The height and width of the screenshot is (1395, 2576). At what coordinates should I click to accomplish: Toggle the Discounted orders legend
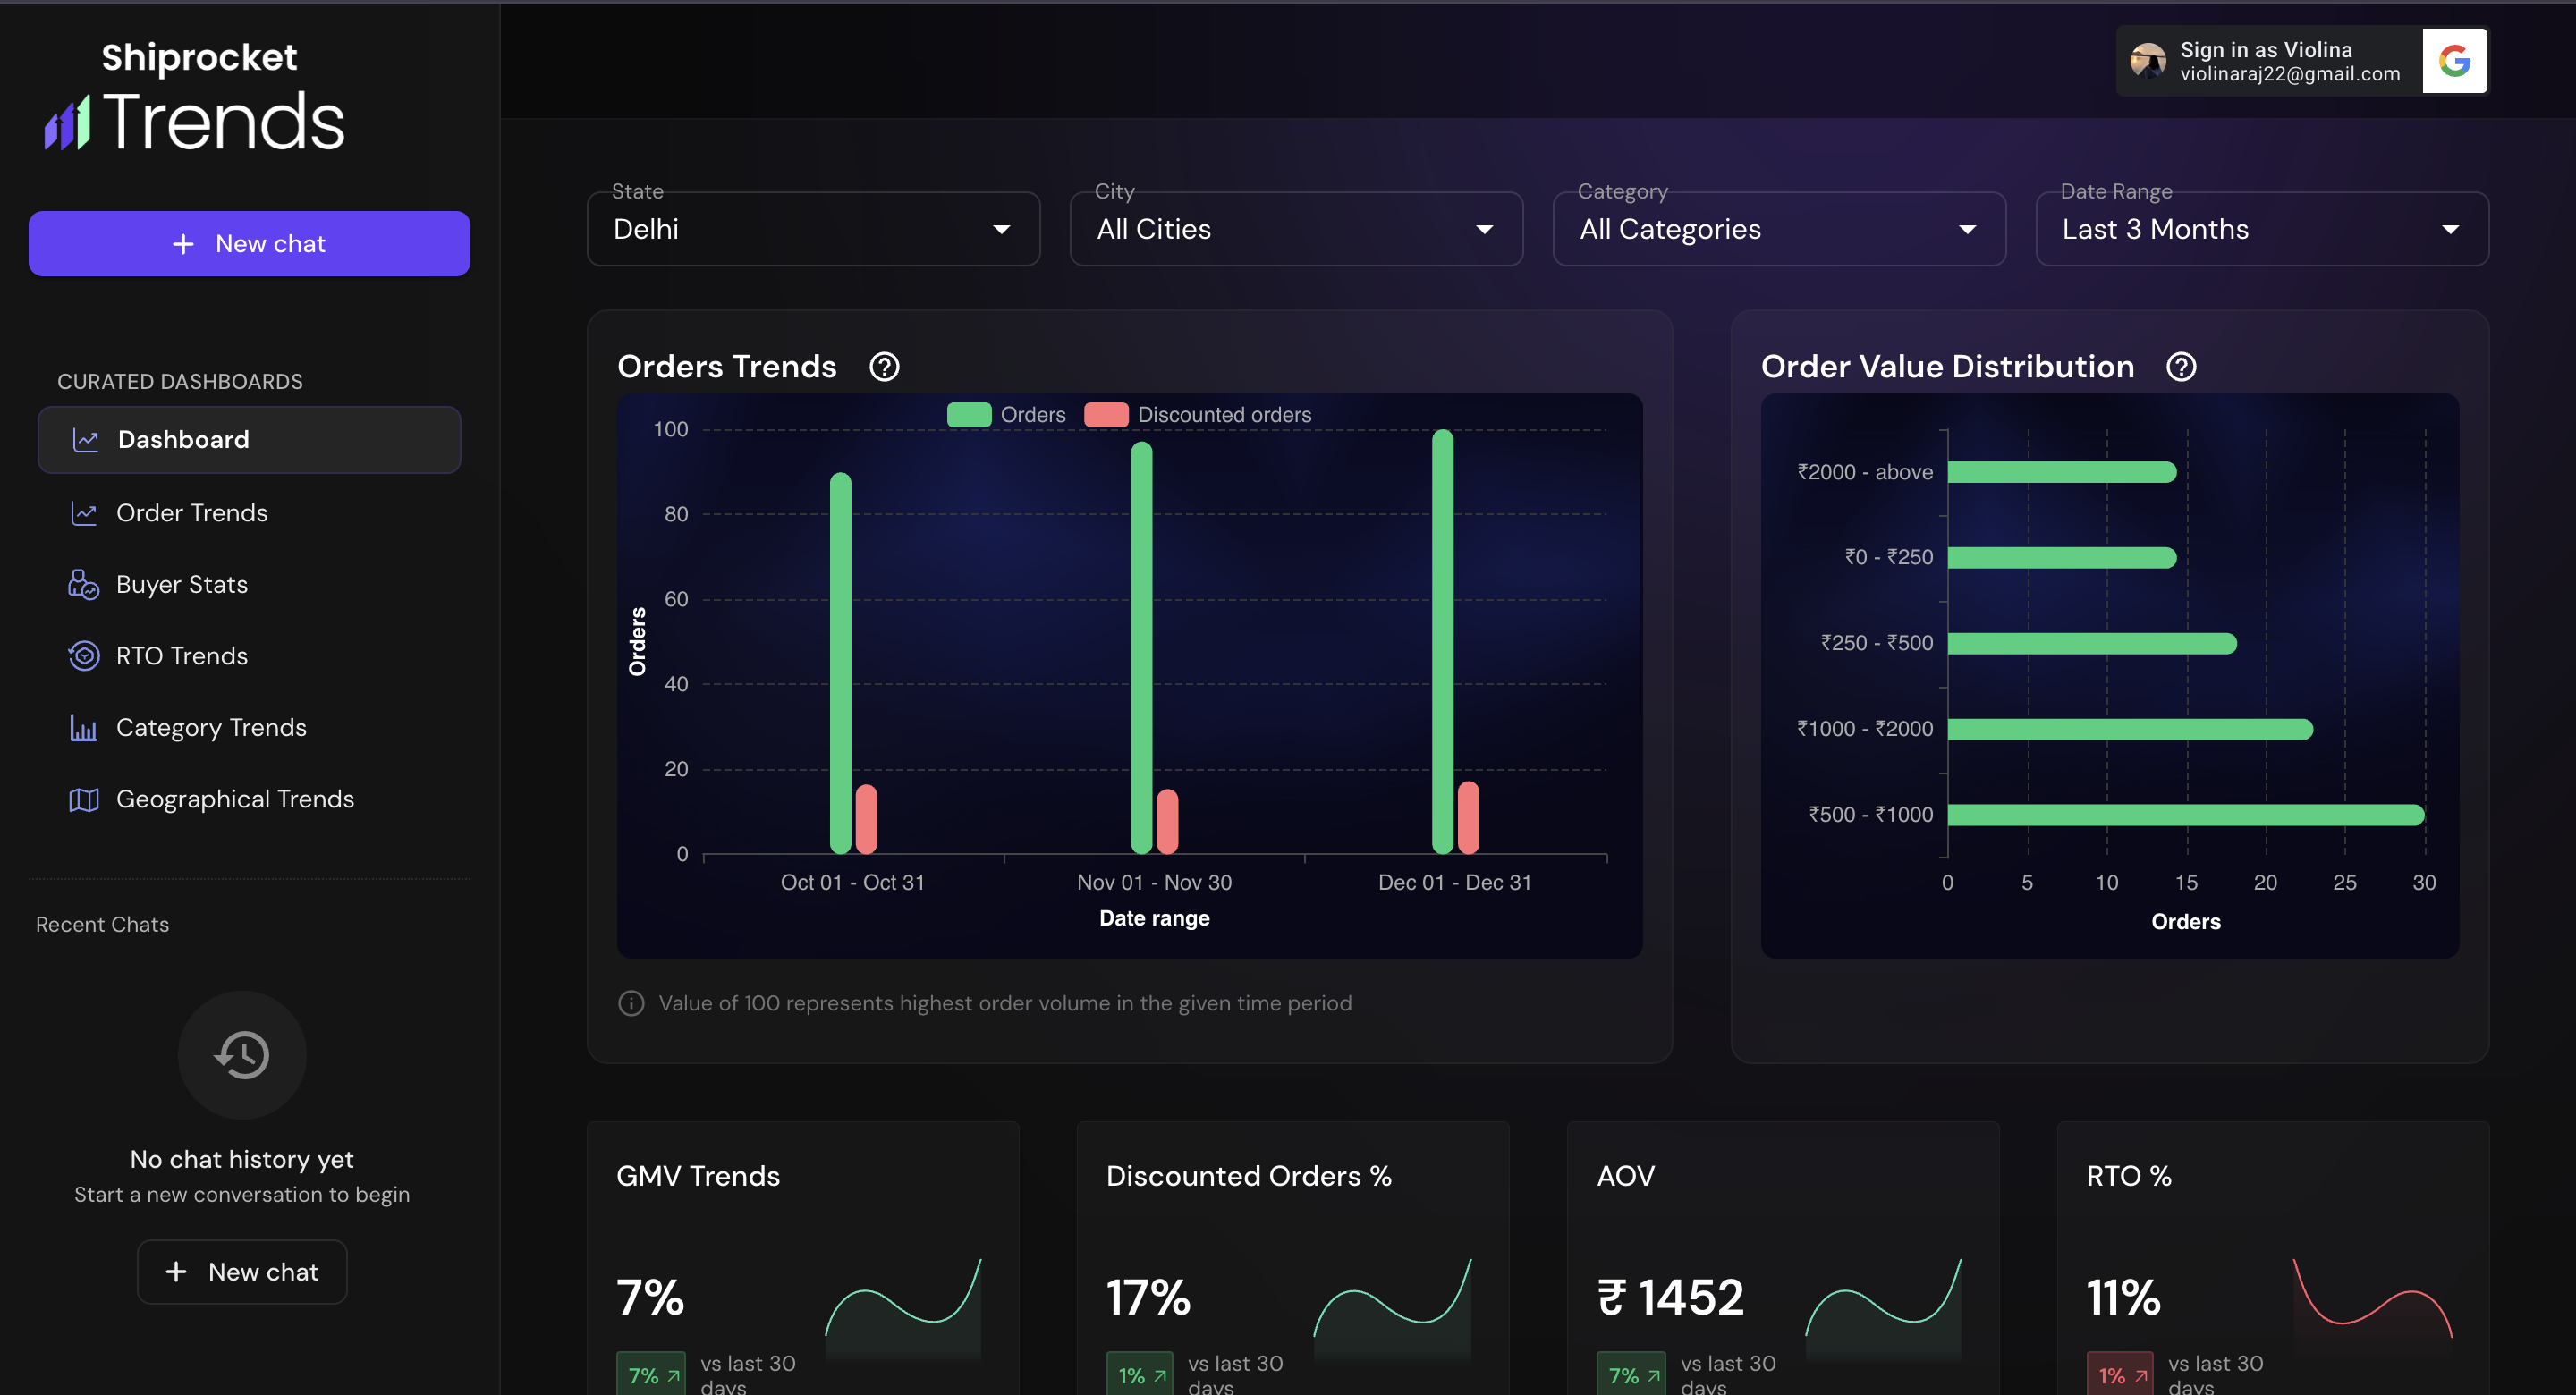coord(1197,414)
